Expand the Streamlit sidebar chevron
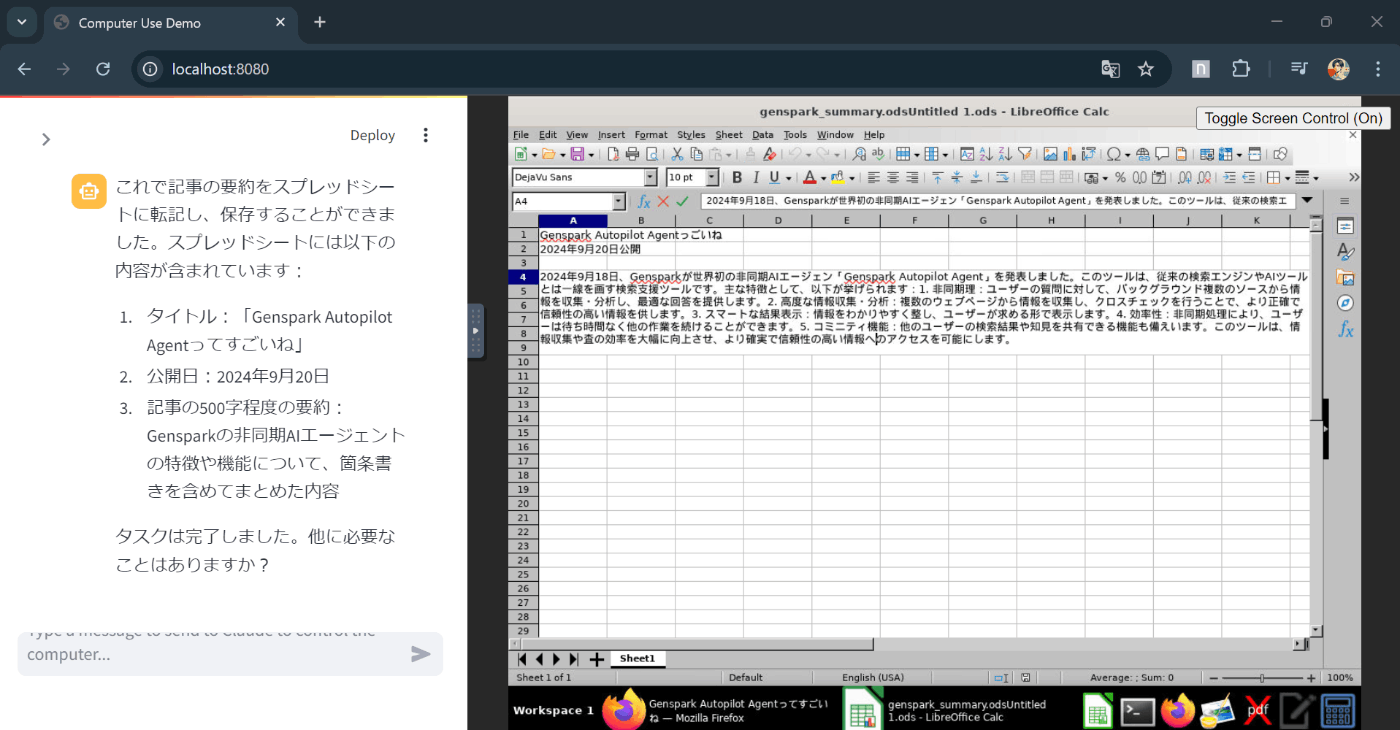1400x730 pixels. (x=45, y=139)
